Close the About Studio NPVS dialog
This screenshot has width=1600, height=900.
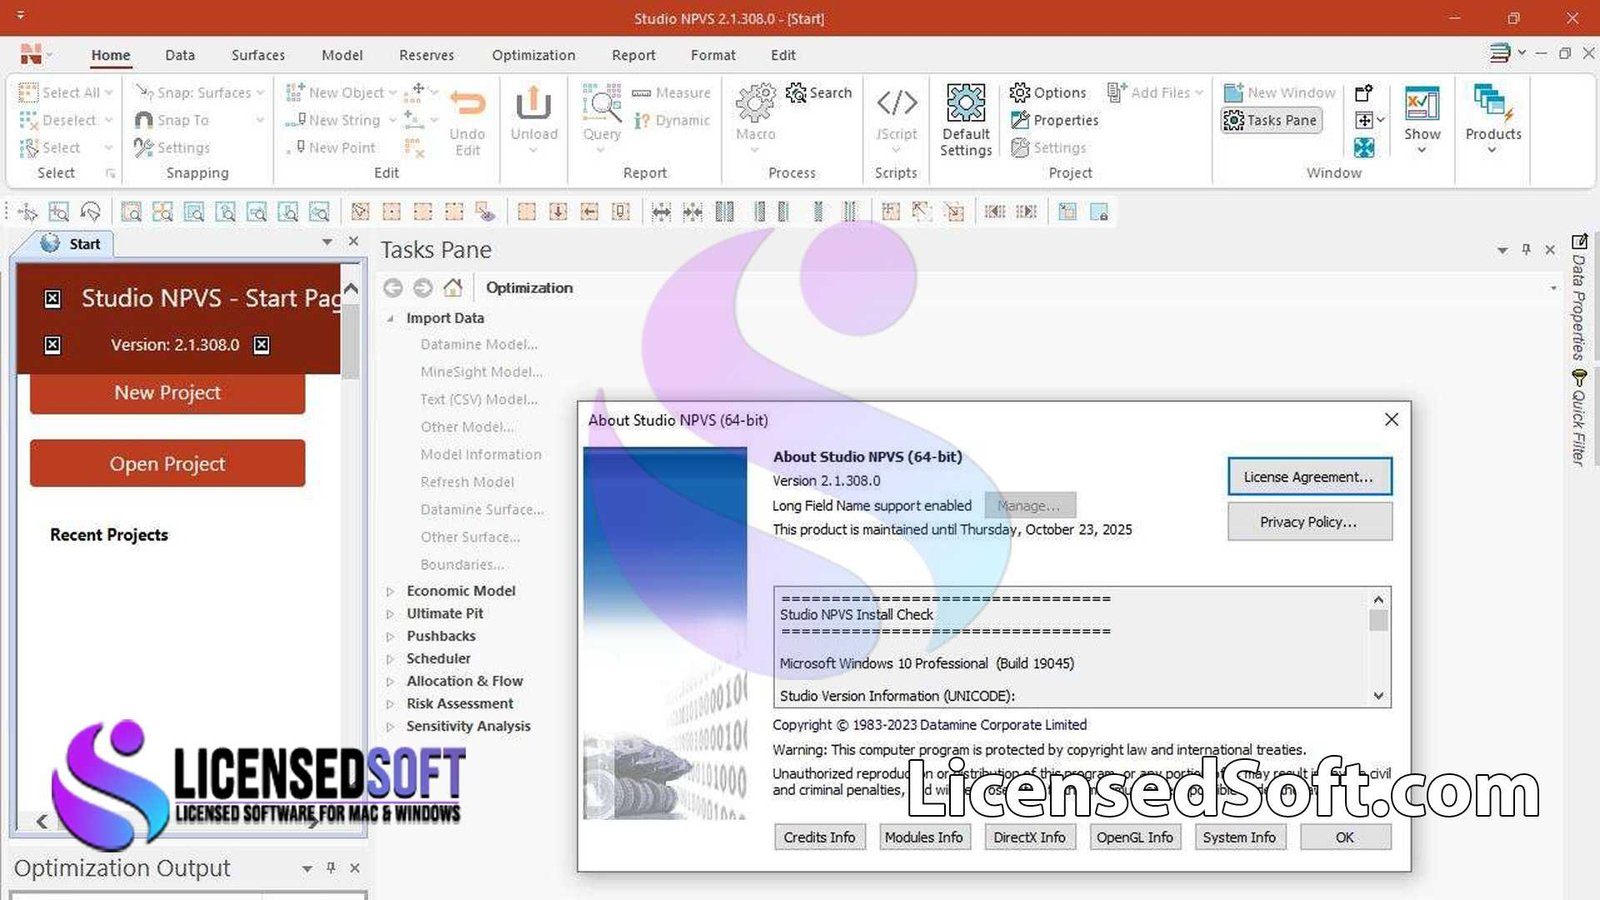[x=1391, y=420]
